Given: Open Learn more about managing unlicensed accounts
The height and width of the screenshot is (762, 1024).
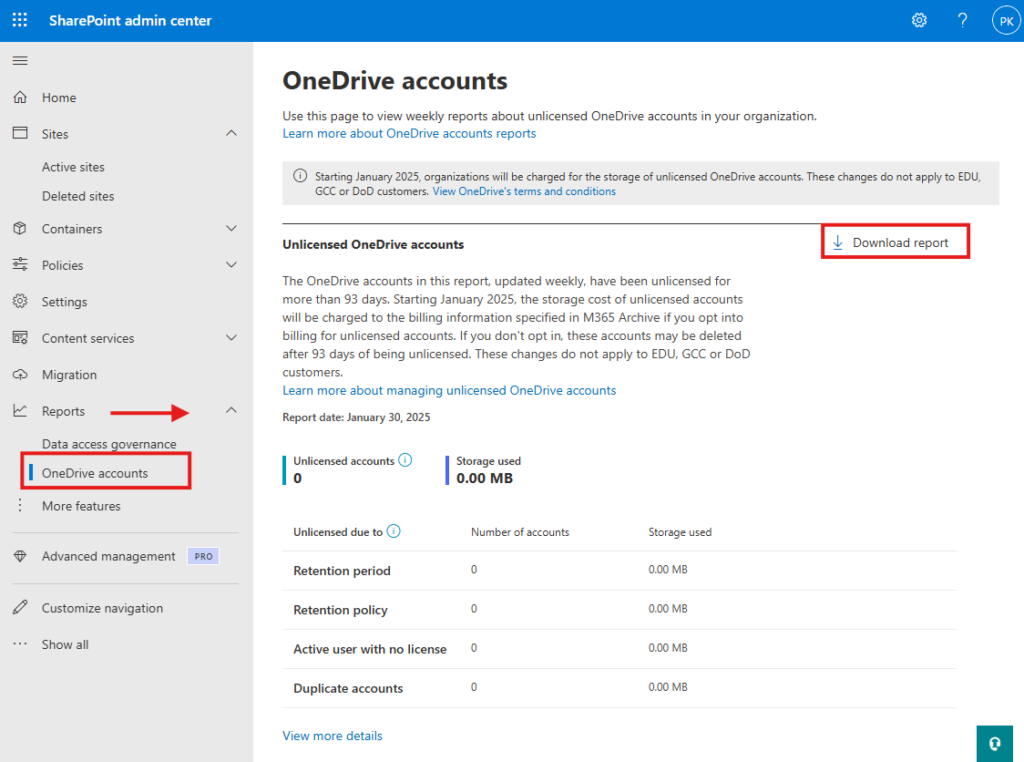Looking at the screenshot, I should [x=449, y=390].
